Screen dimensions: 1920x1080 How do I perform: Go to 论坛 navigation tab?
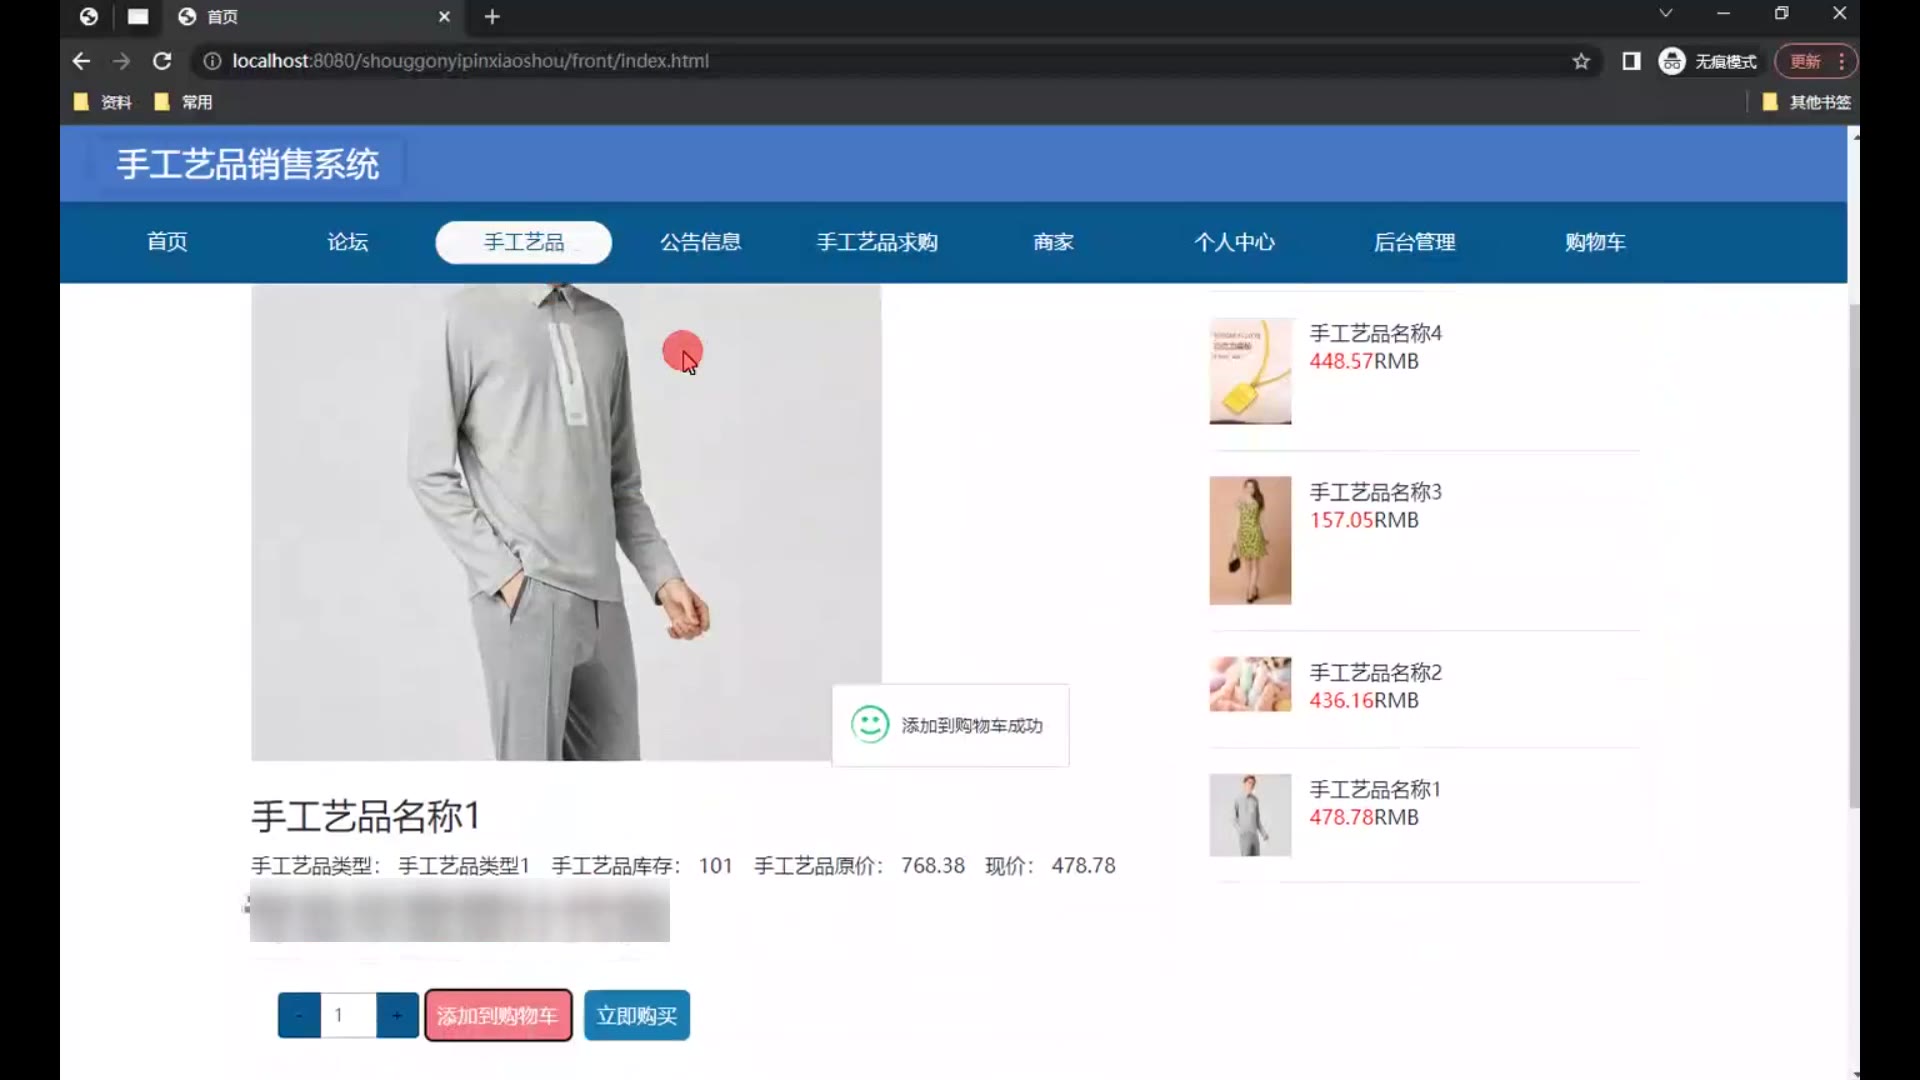[x=347, y=242]
